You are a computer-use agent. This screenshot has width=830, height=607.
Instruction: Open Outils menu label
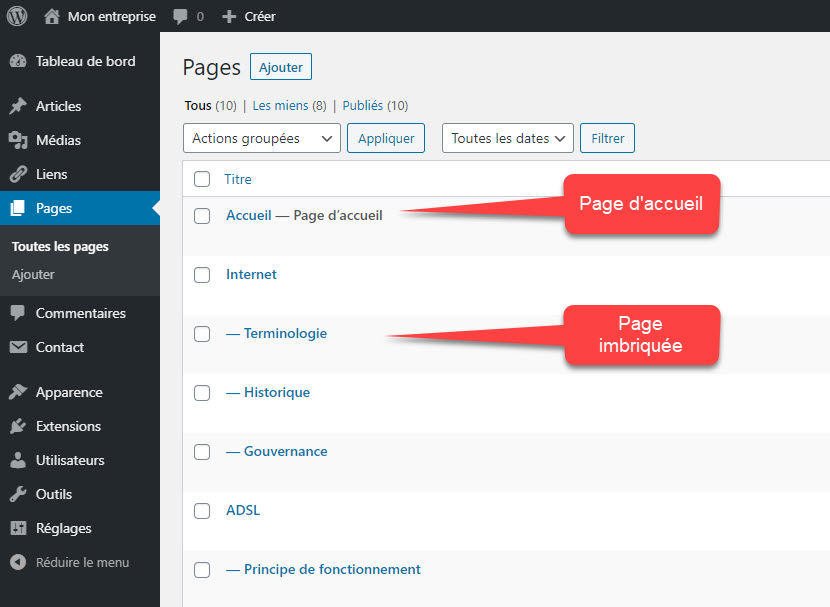53,494
